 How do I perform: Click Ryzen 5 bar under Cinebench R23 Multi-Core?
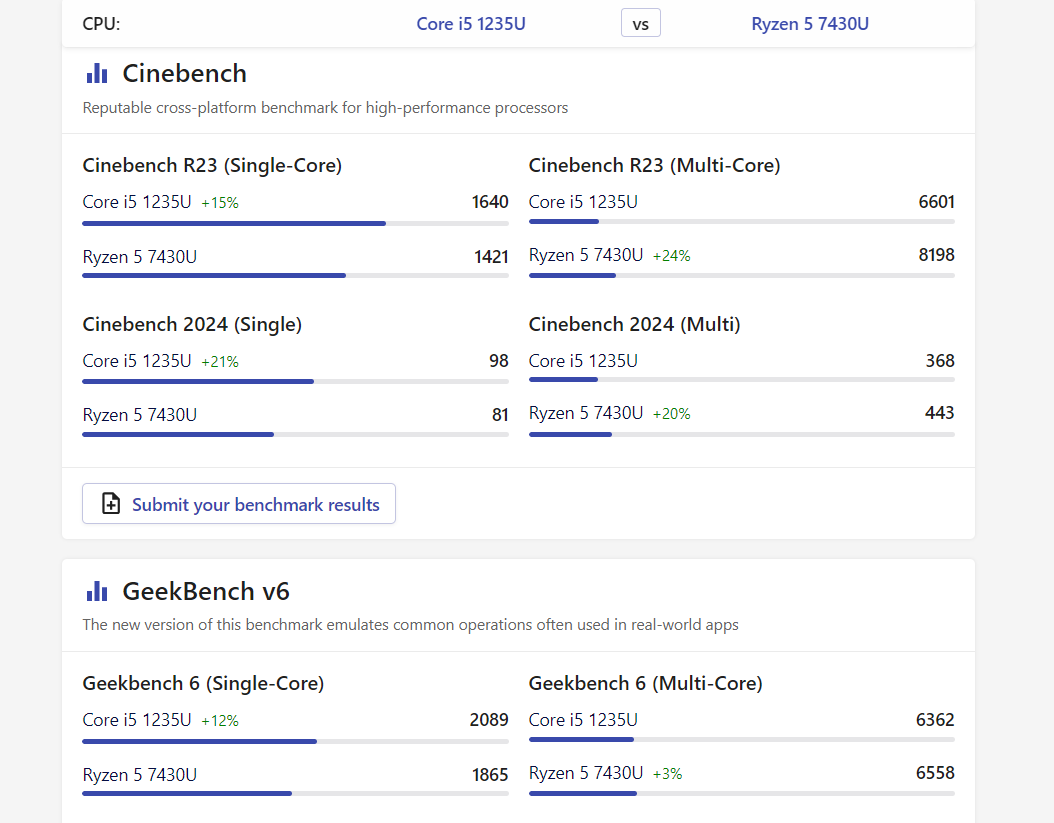(x=572, y=275)
